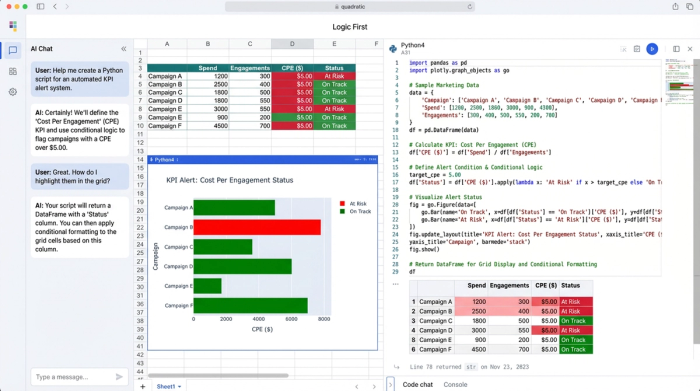The width and height of the screenshot is (700, 391).
Task: Click the calendar-style icon beside the Run button
Action: pos(637,49)
